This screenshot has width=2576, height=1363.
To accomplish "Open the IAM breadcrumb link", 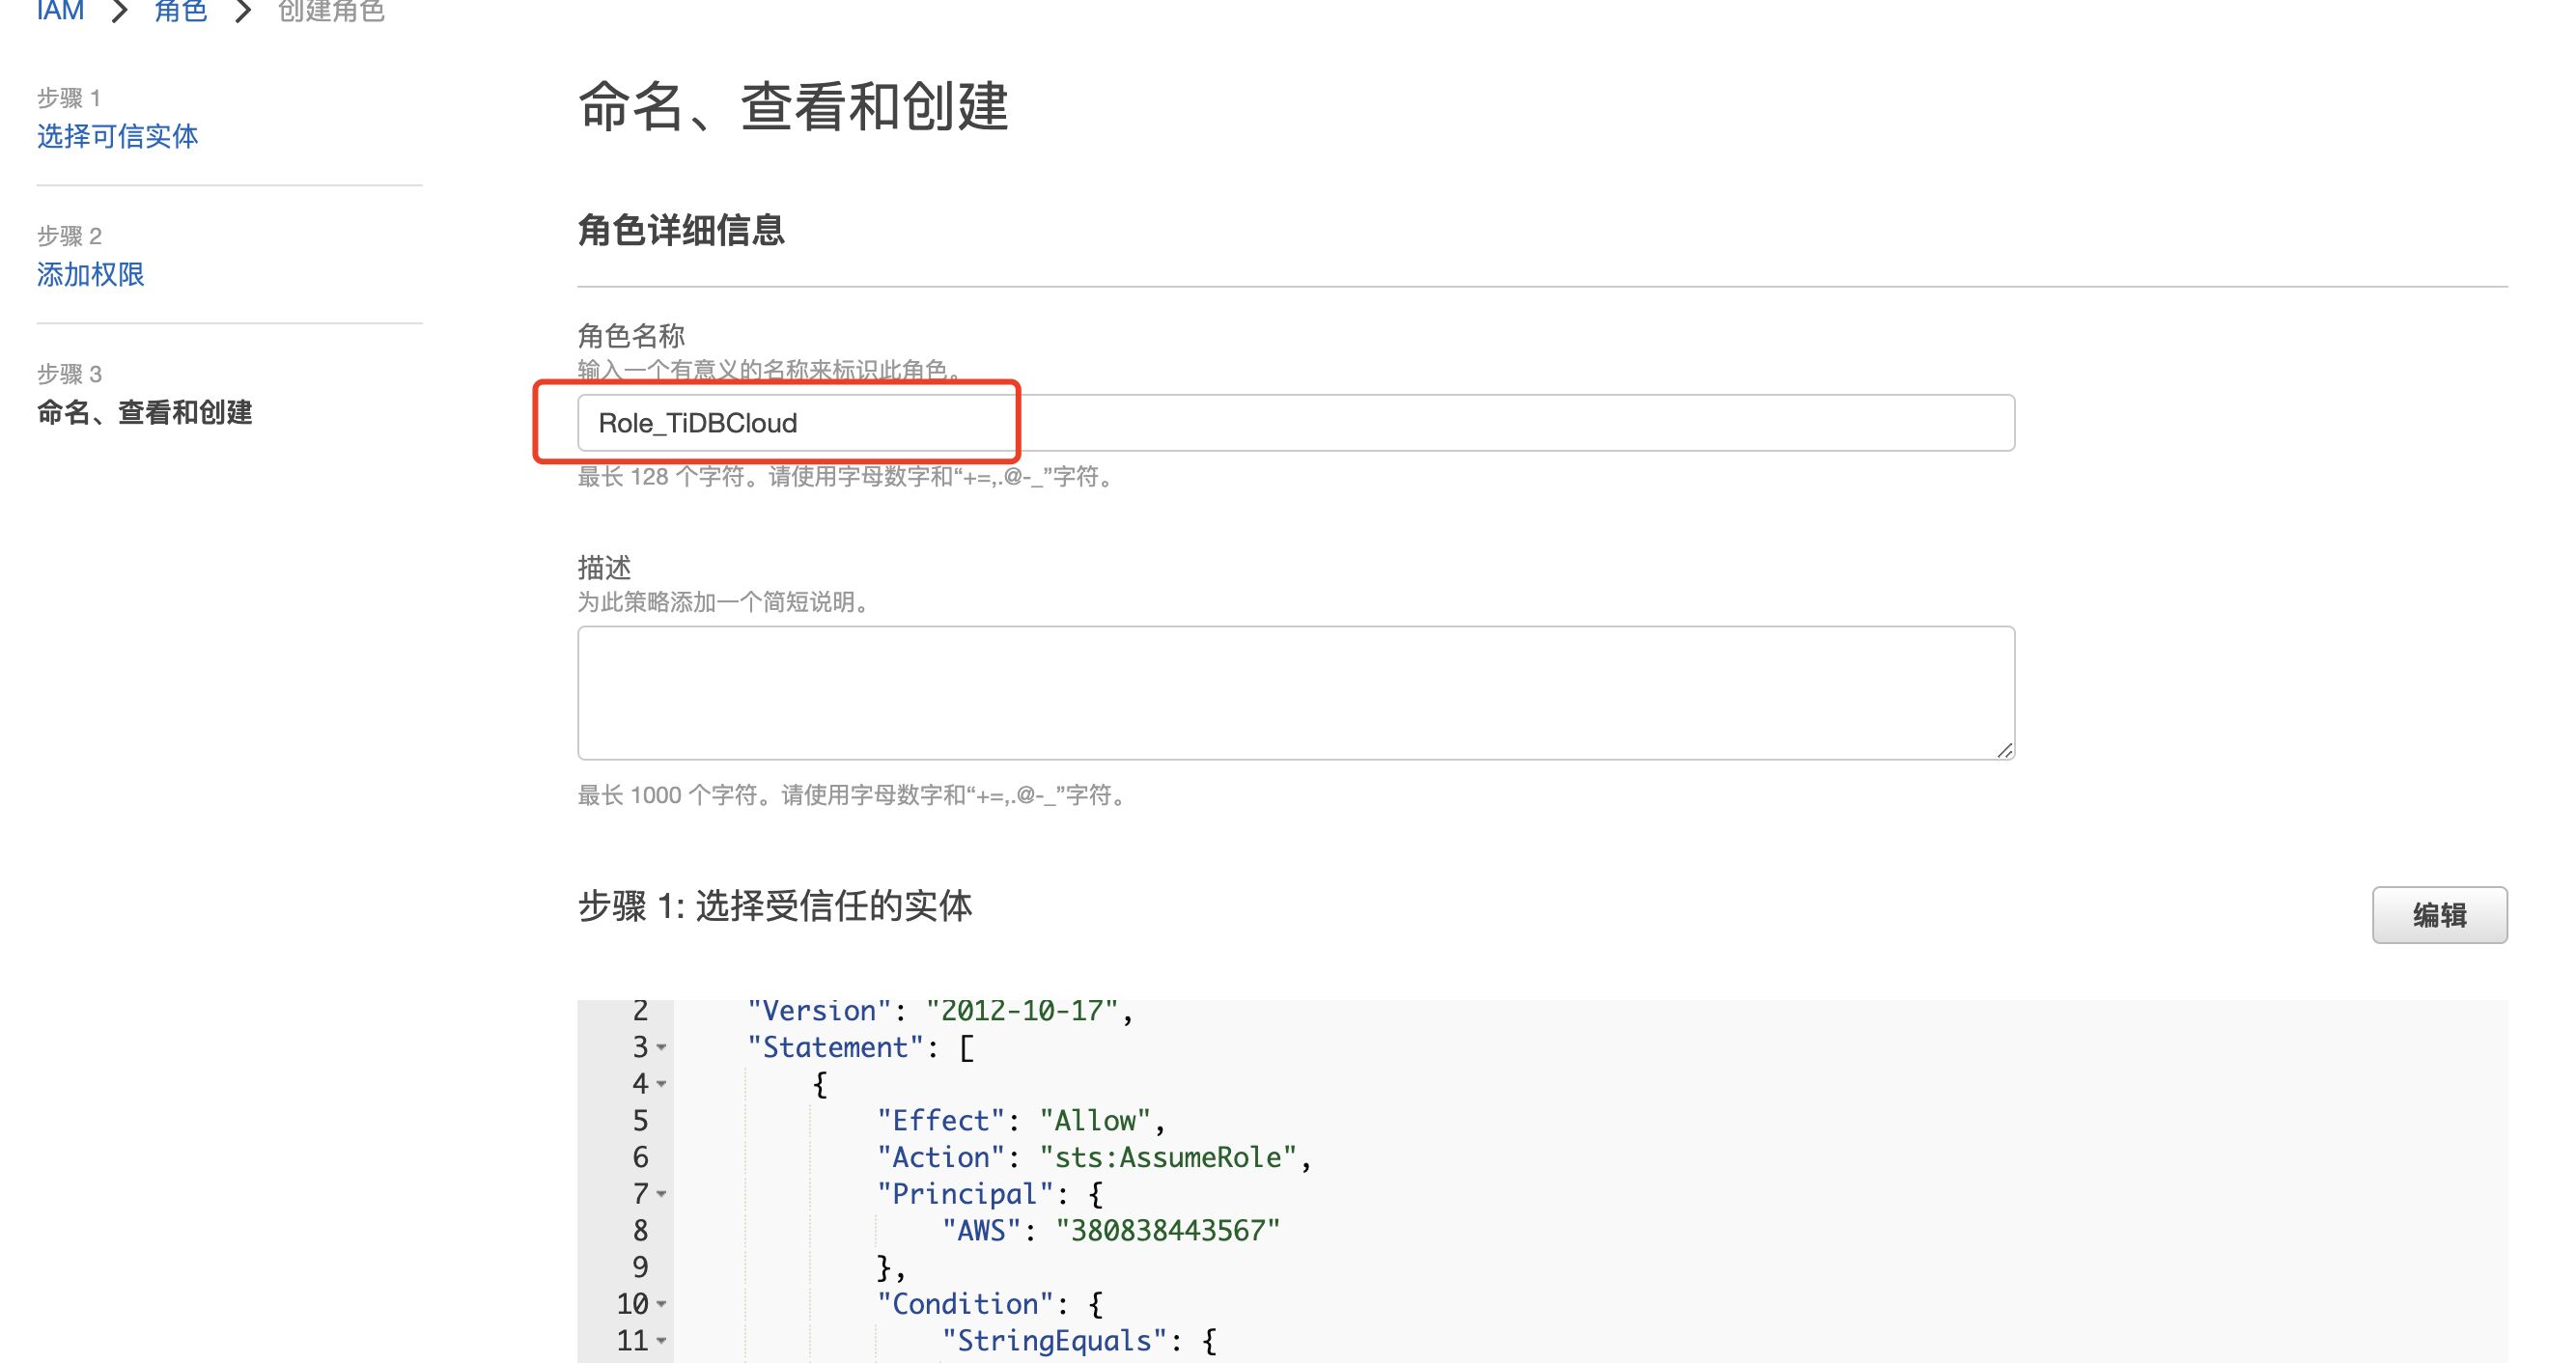I will click(x=60, y=10).
